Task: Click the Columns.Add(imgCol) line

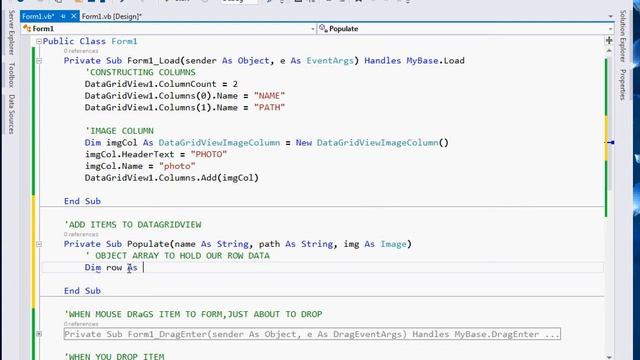Action: [172, 178]
